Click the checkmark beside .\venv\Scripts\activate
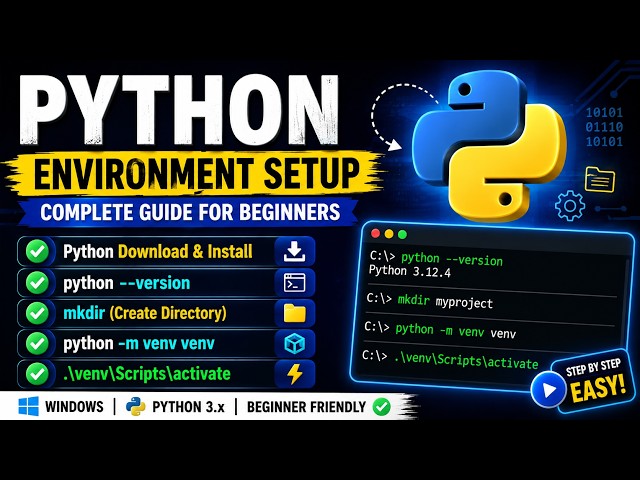This screenshot has width=640, height=480. click(37, 374)
